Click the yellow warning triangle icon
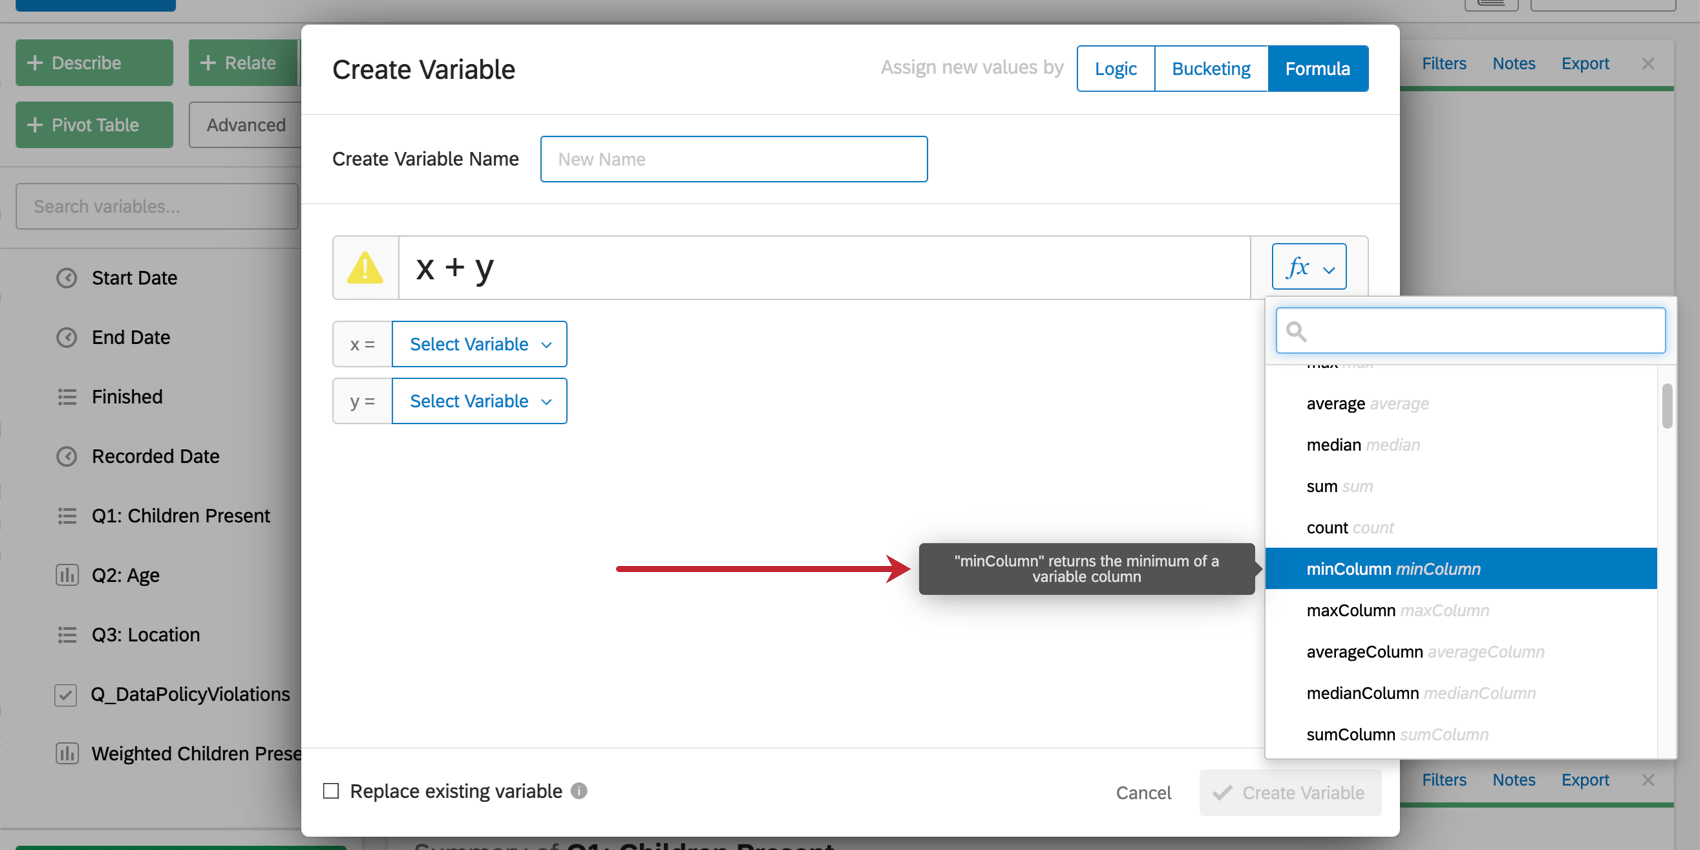Image resolution: width=1700 pixels, height=850 pixels. [x=365, y=268]
